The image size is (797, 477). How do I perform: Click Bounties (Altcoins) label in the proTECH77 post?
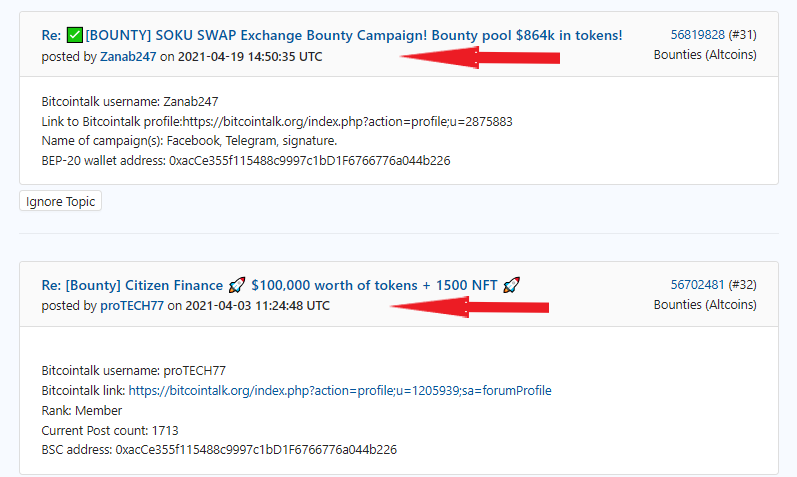[x=705, y=305]
